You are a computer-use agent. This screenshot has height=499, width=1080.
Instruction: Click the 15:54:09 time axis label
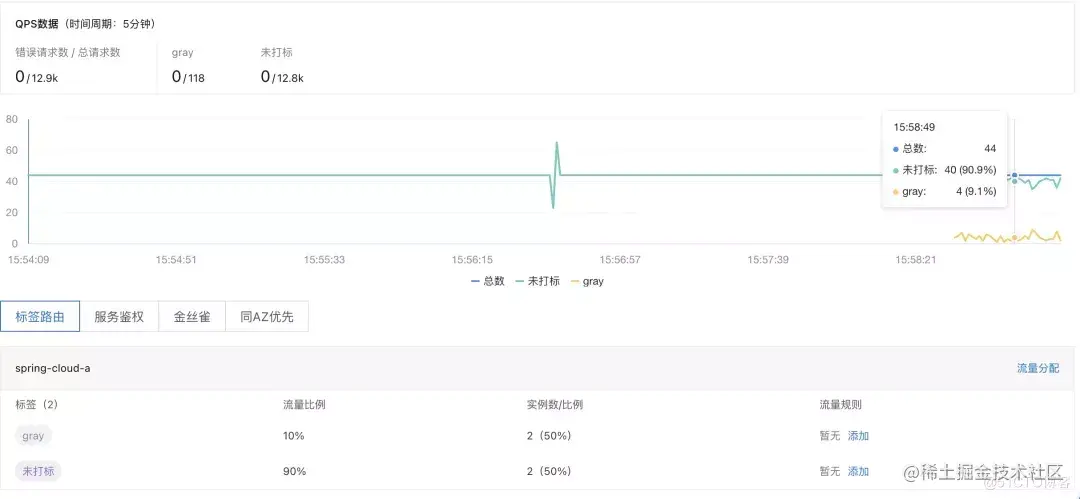28,260
